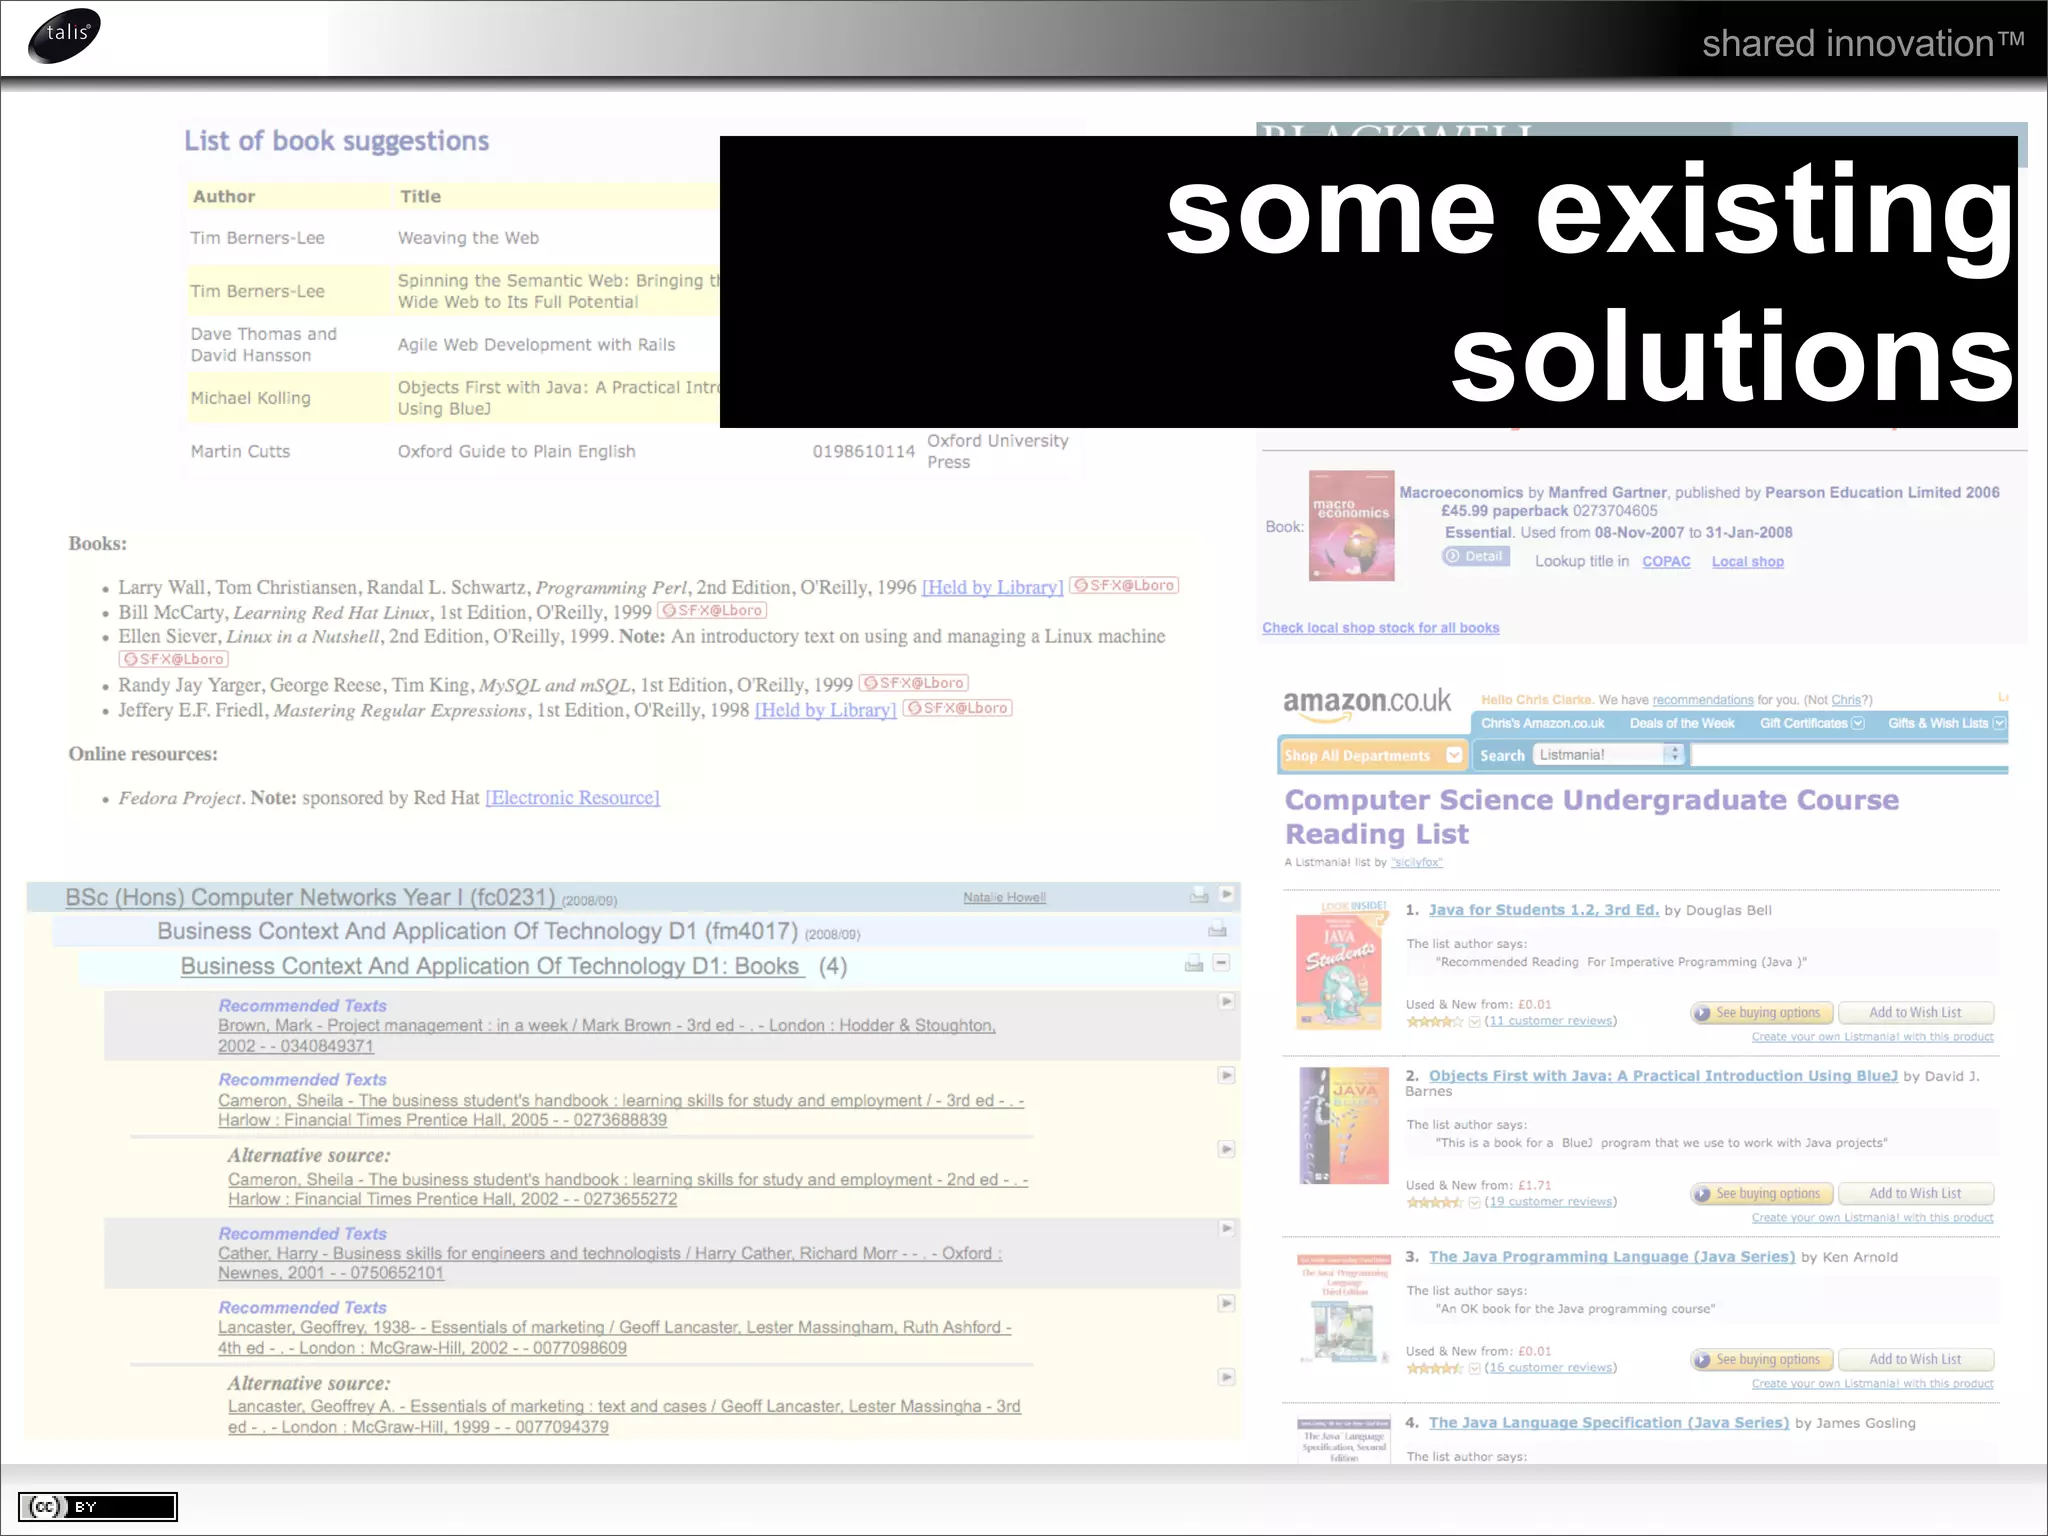This screenshot has height=1536, width=2048.
Task: Open The Java Programming Language cover image
Action: tap(1344, 1309)
